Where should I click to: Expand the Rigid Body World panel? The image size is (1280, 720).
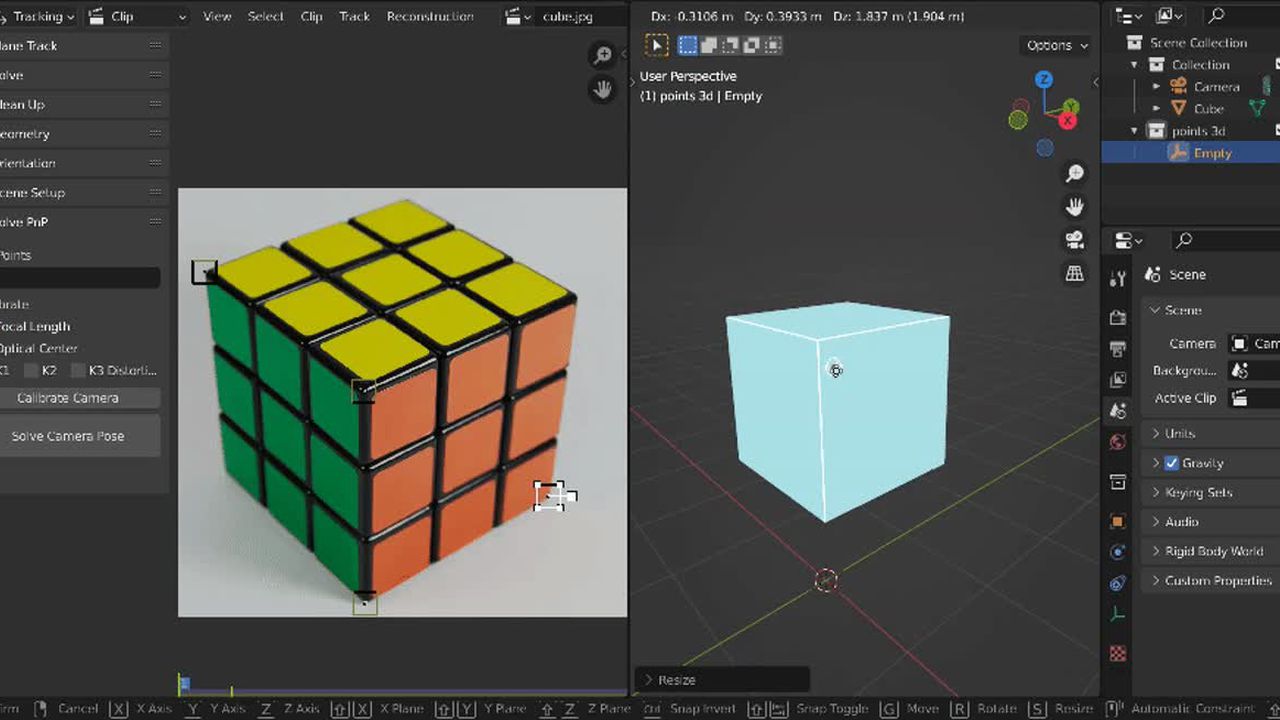(x=1213, y=551)
